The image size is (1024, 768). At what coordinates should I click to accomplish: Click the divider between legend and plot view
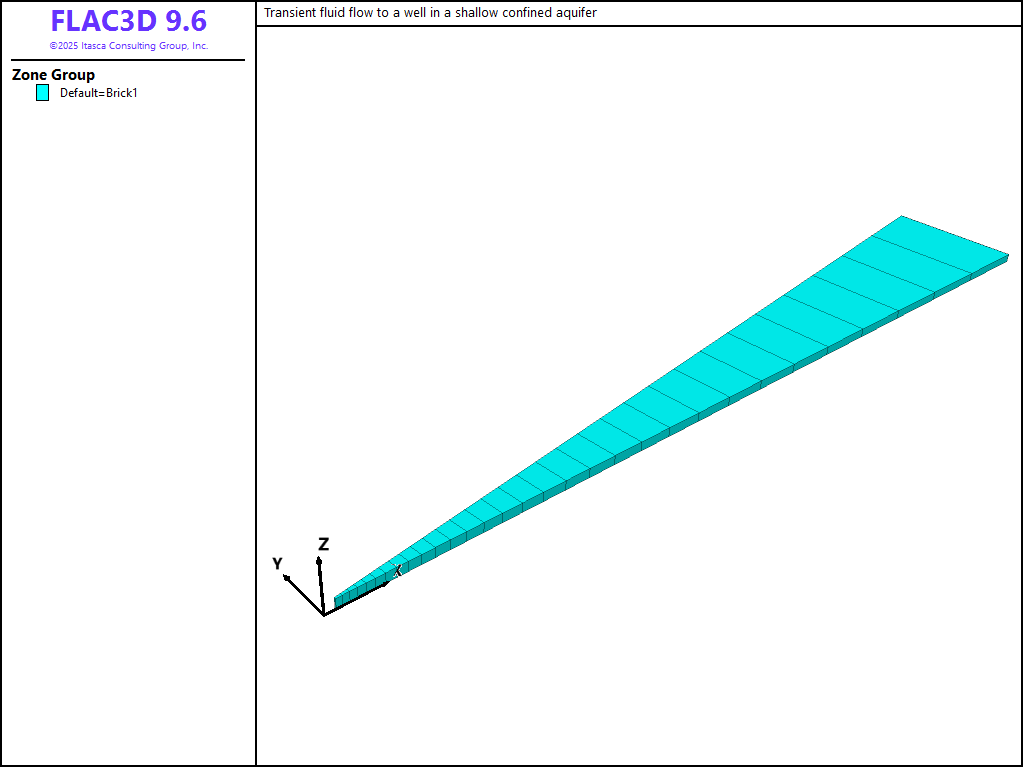click(256, 400)
